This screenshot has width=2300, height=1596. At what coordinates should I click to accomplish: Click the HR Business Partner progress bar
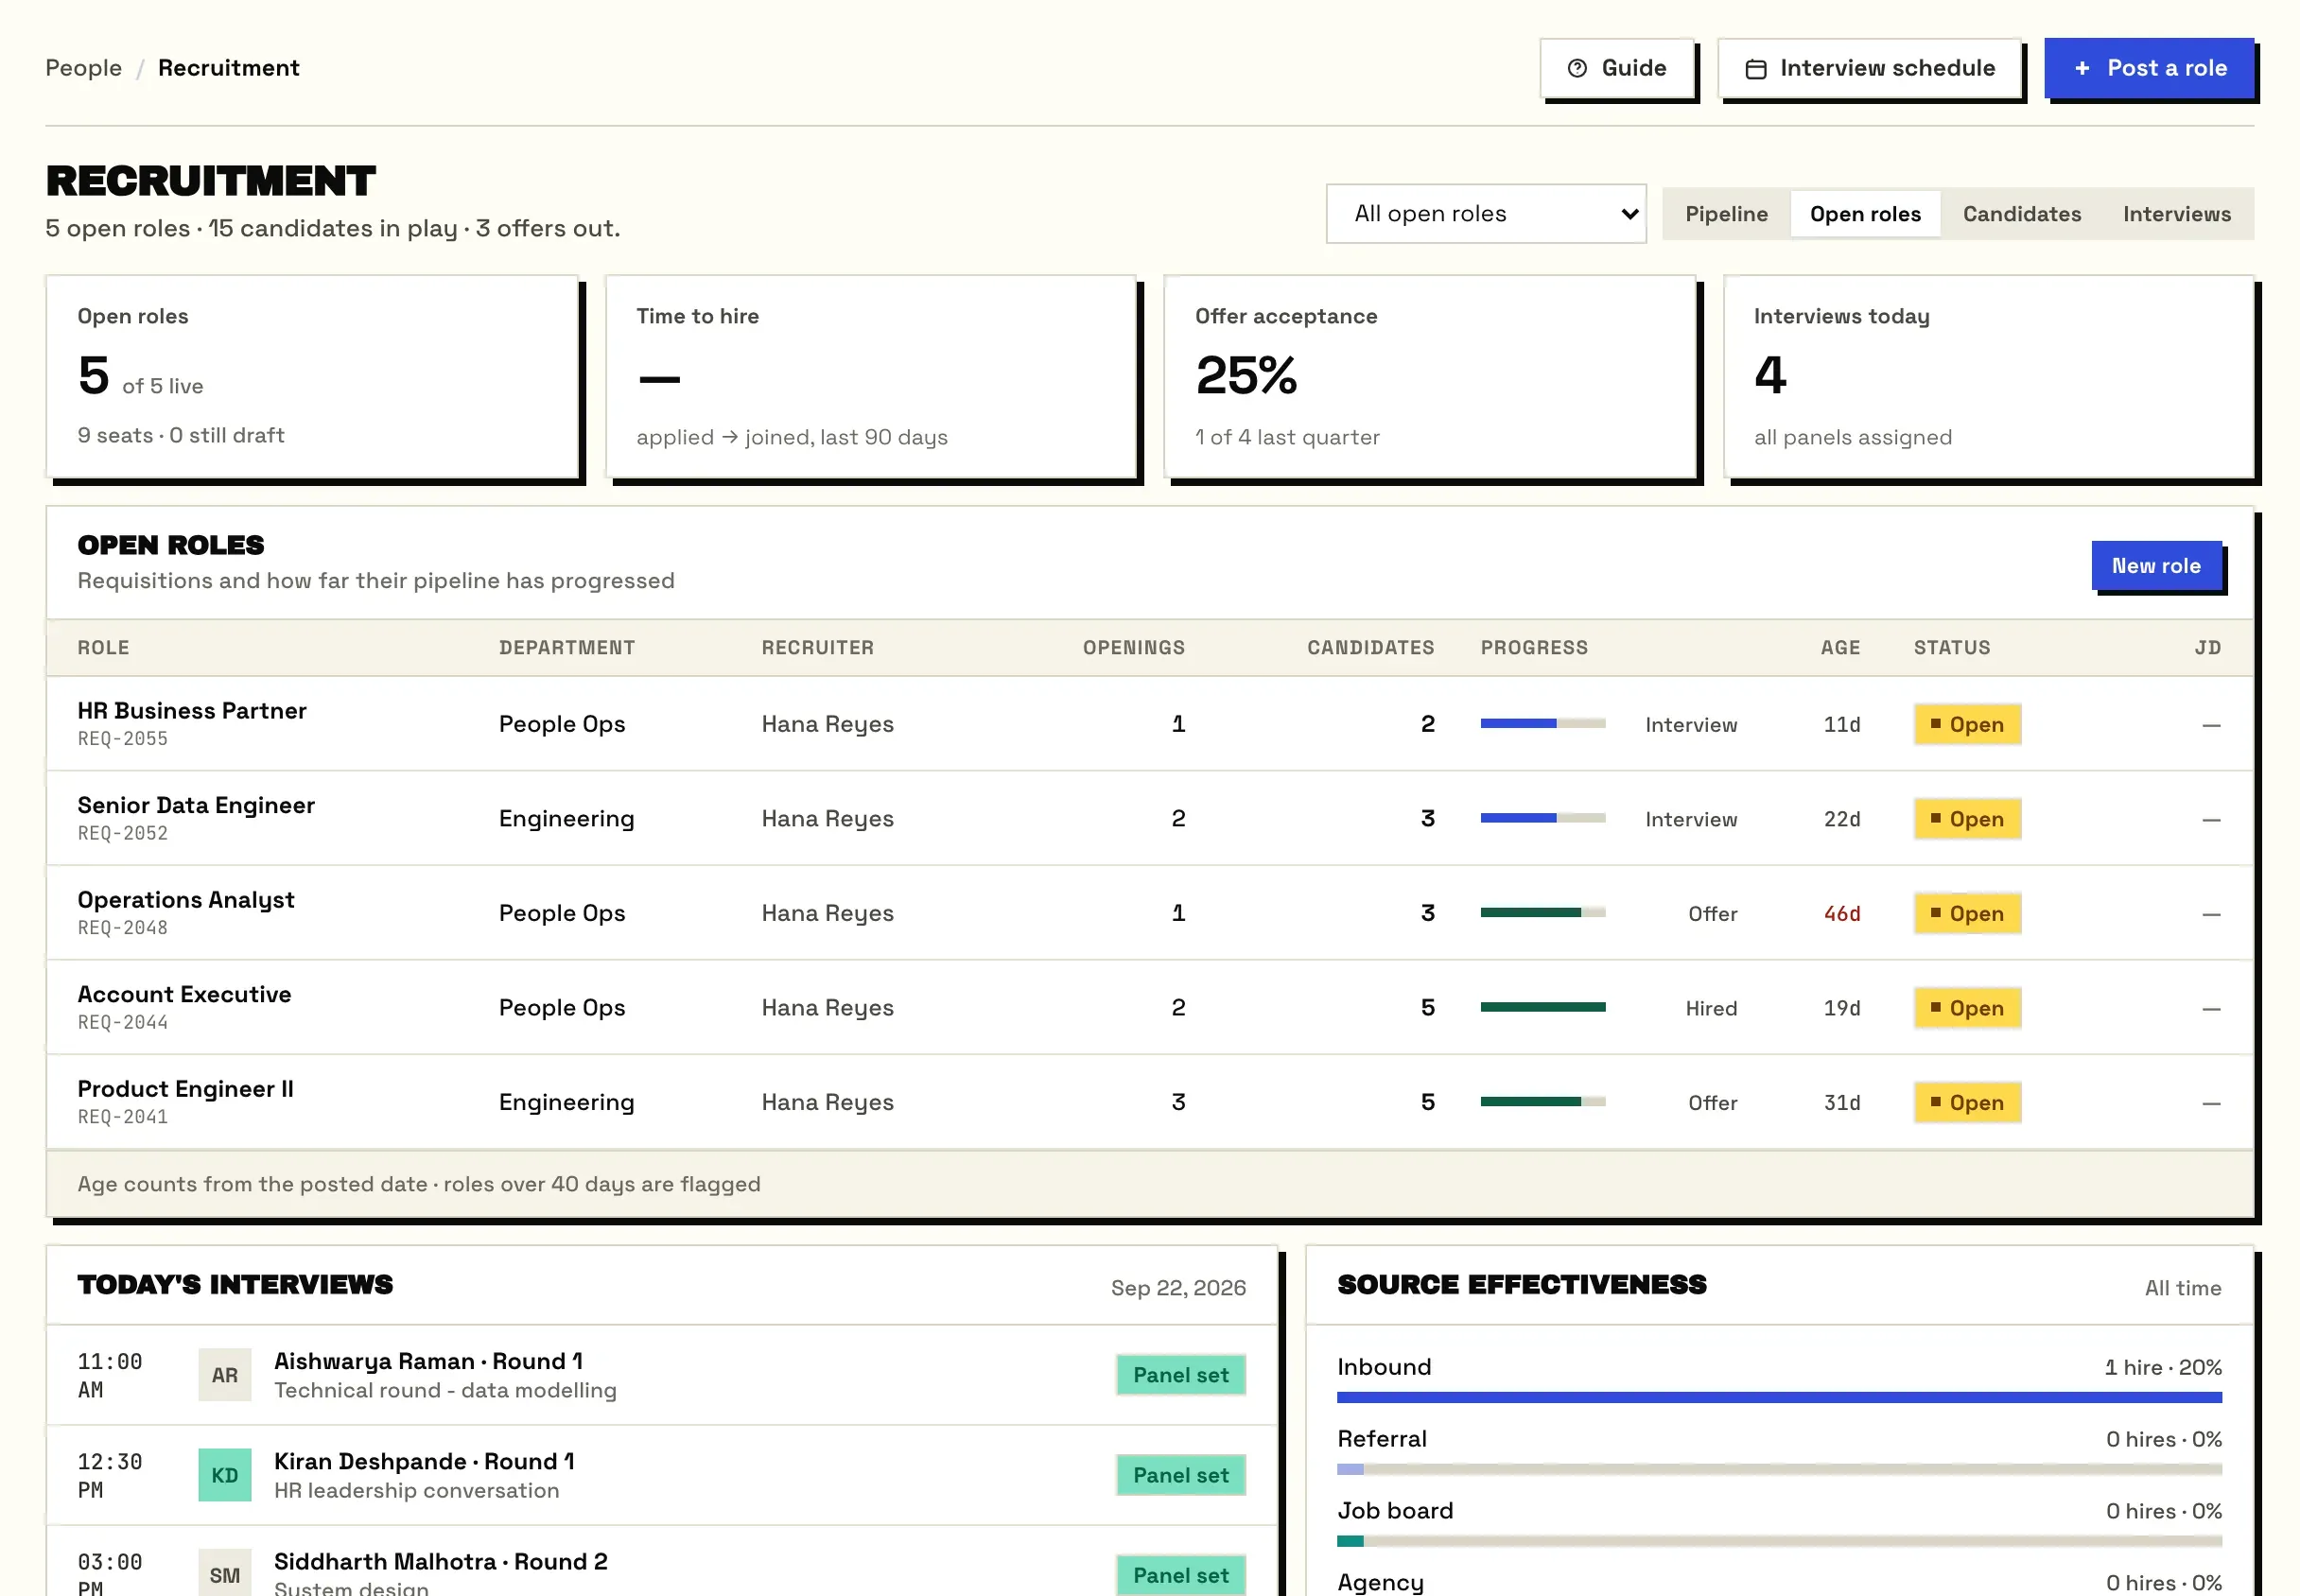(1542, 723)
